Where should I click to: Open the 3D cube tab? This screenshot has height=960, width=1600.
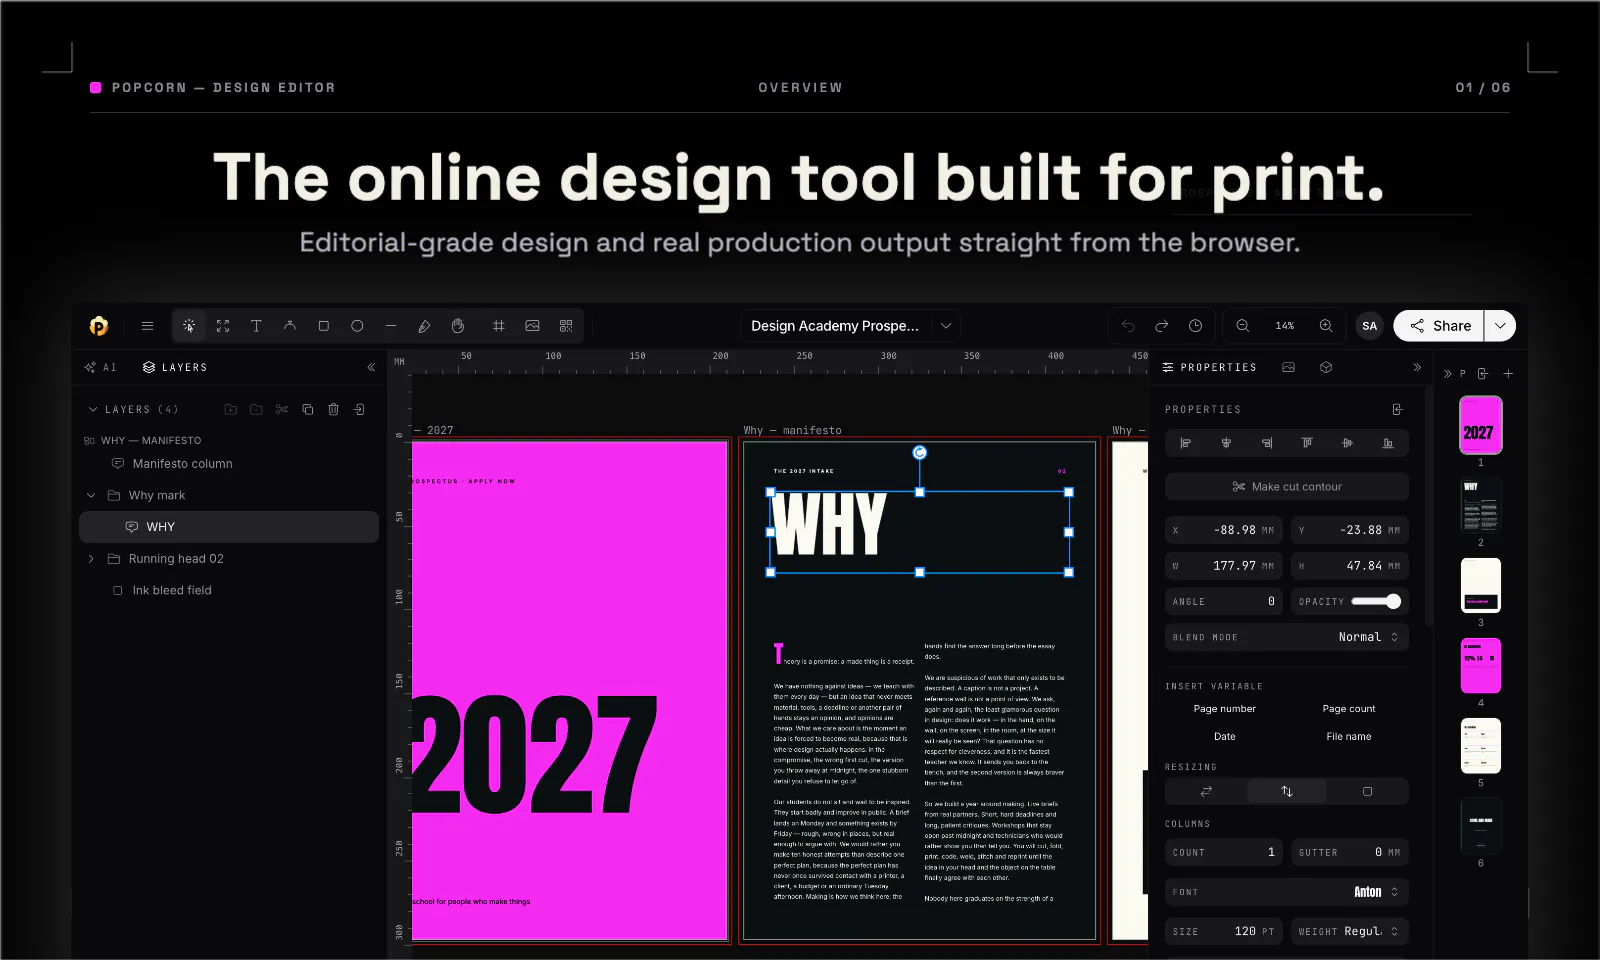point(1326,367)
